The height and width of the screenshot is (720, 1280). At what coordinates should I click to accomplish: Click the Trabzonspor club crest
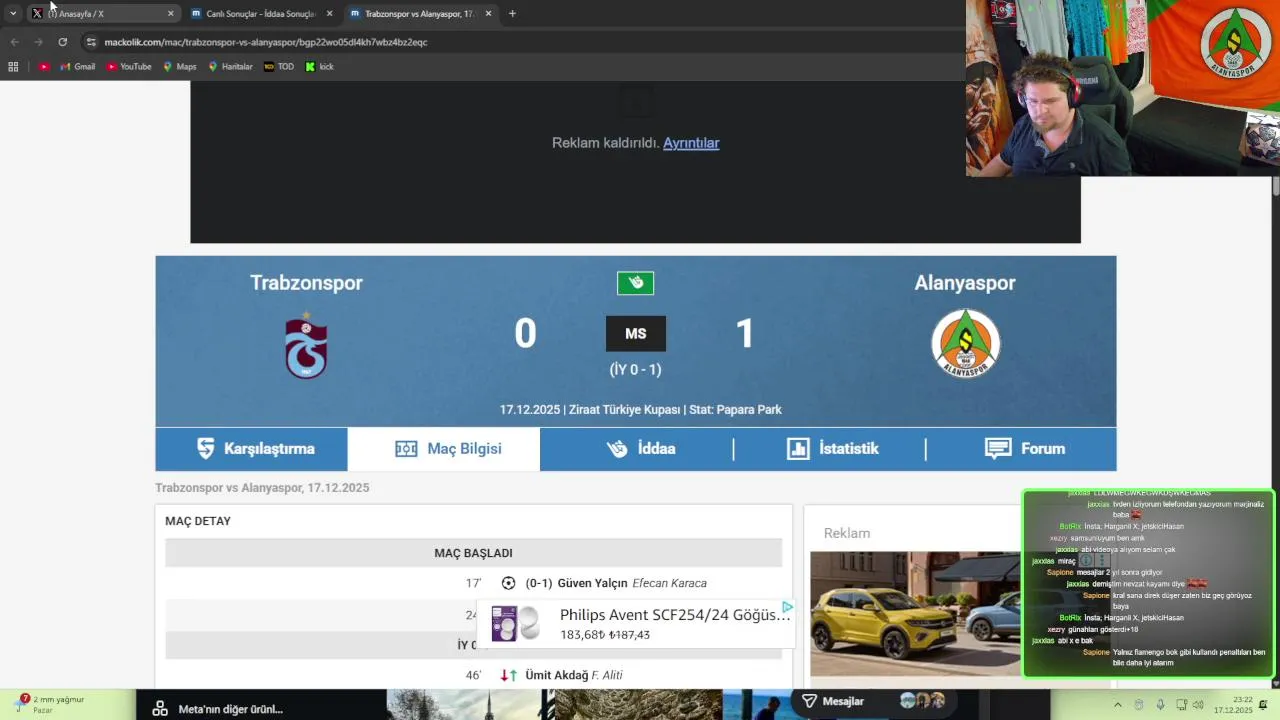click(306, 345)
